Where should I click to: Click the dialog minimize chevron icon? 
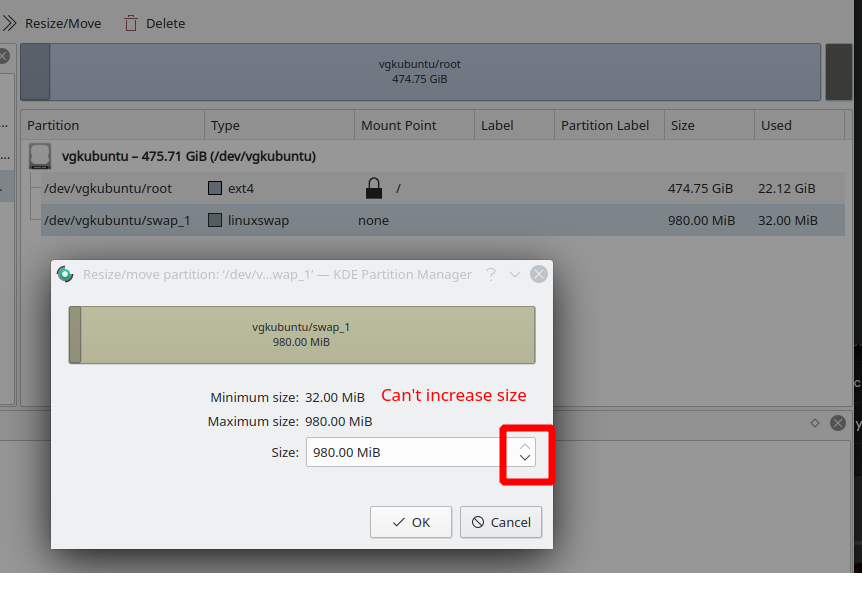point(515,274)
